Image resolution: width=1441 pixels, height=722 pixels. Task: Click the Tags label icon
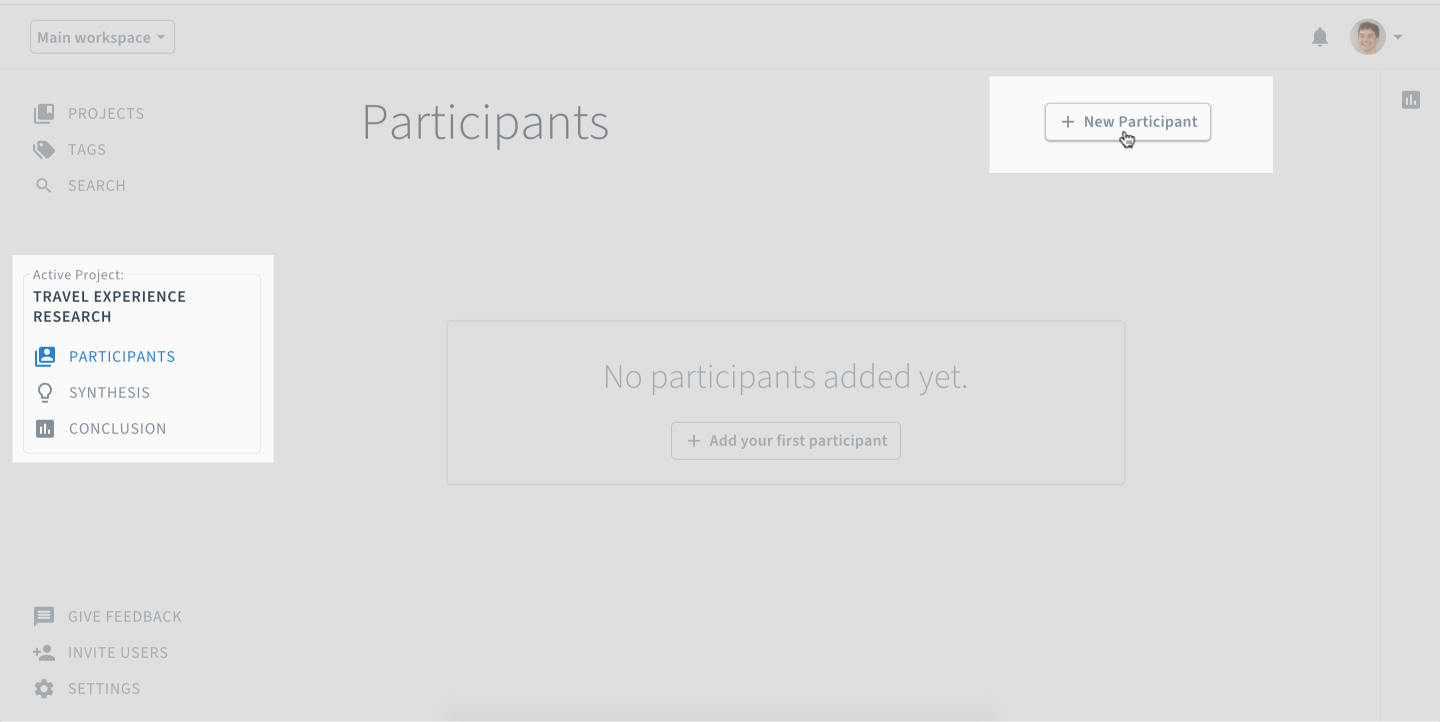tap(44, 150)
